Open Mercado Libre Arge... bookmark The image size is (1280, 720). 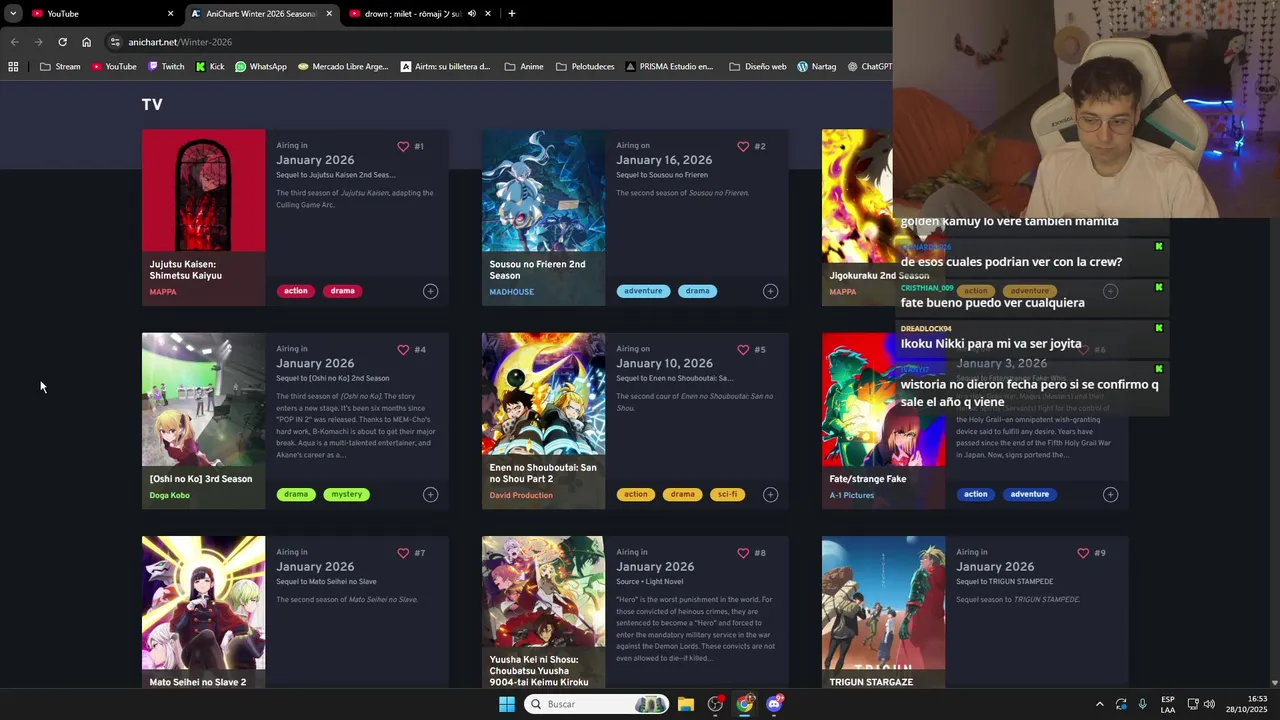343,67
